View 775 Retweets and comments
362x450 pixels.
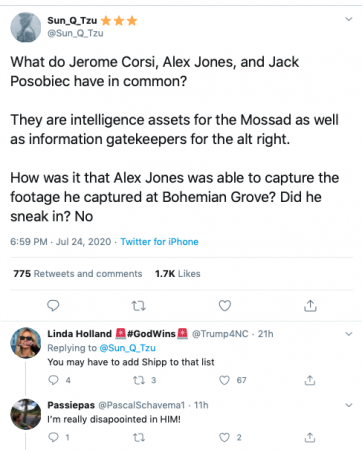[x=78, y=274]
